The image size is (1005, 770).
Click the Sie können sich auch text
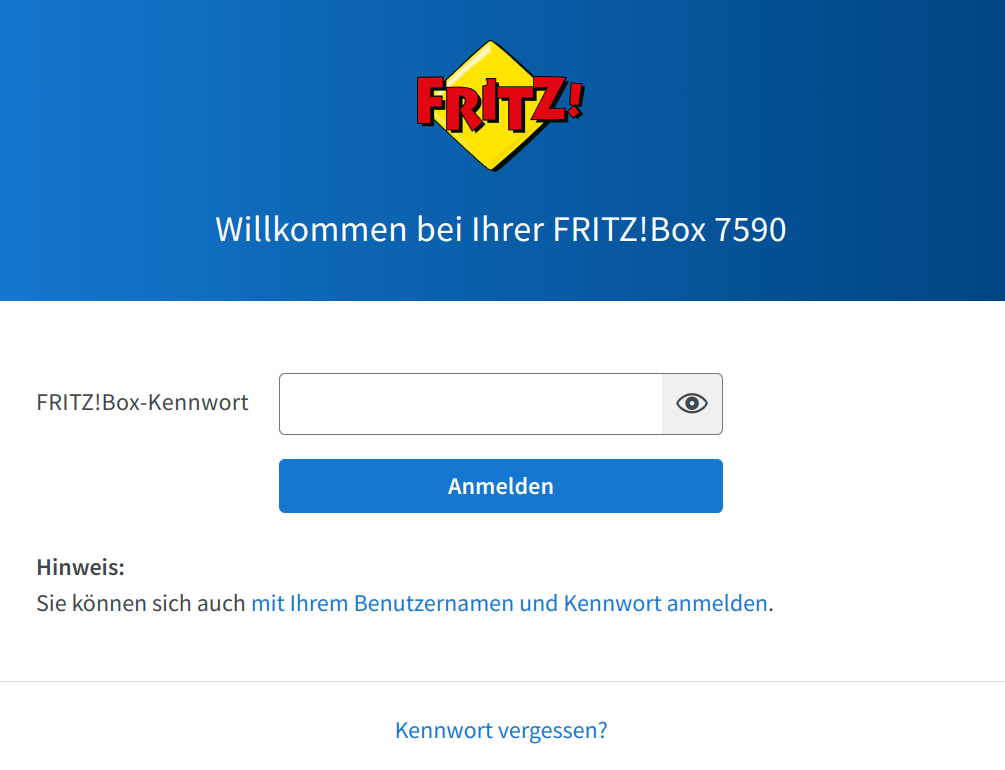(141, 603)
